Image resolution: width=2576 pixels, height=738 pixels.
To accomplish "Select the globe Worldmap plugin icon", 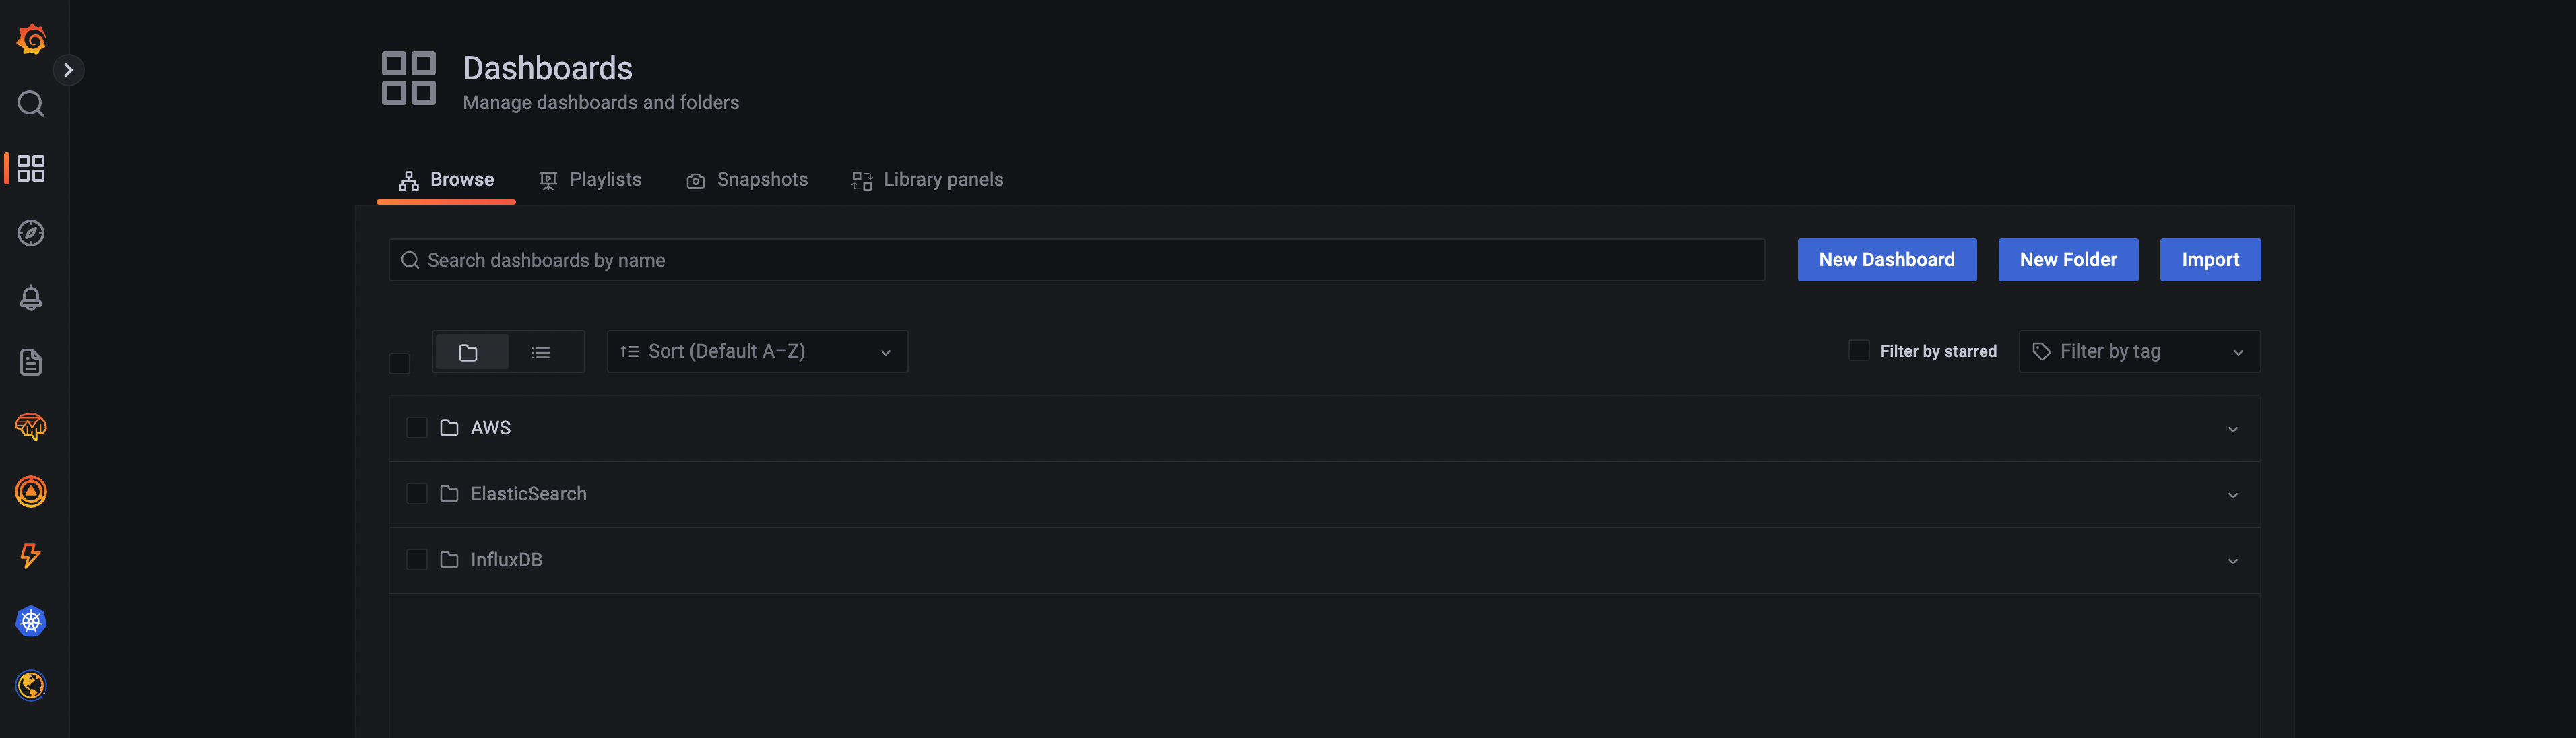I will [30, 686].
